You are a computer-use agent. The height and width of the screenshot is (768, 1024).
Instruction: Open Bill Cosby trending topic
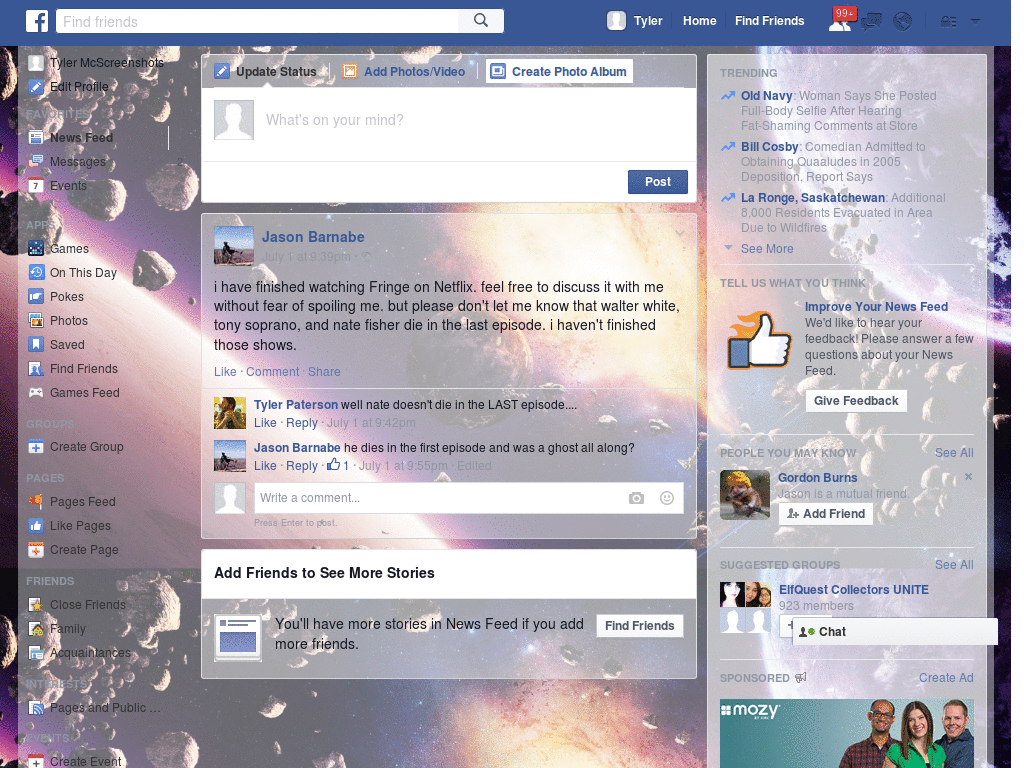pos(769,147)
